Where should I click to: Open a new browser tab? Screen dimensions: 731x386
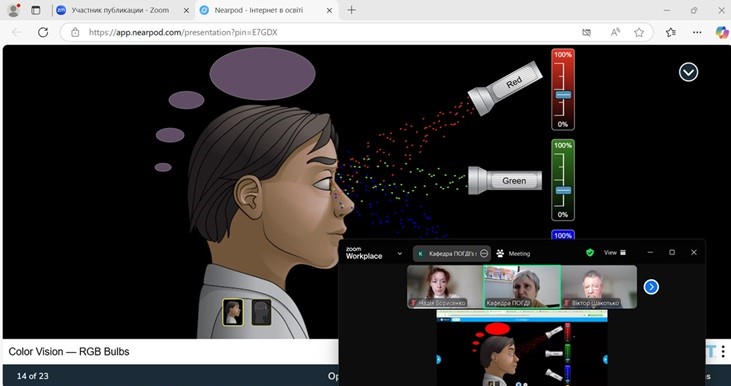point(352,10)
